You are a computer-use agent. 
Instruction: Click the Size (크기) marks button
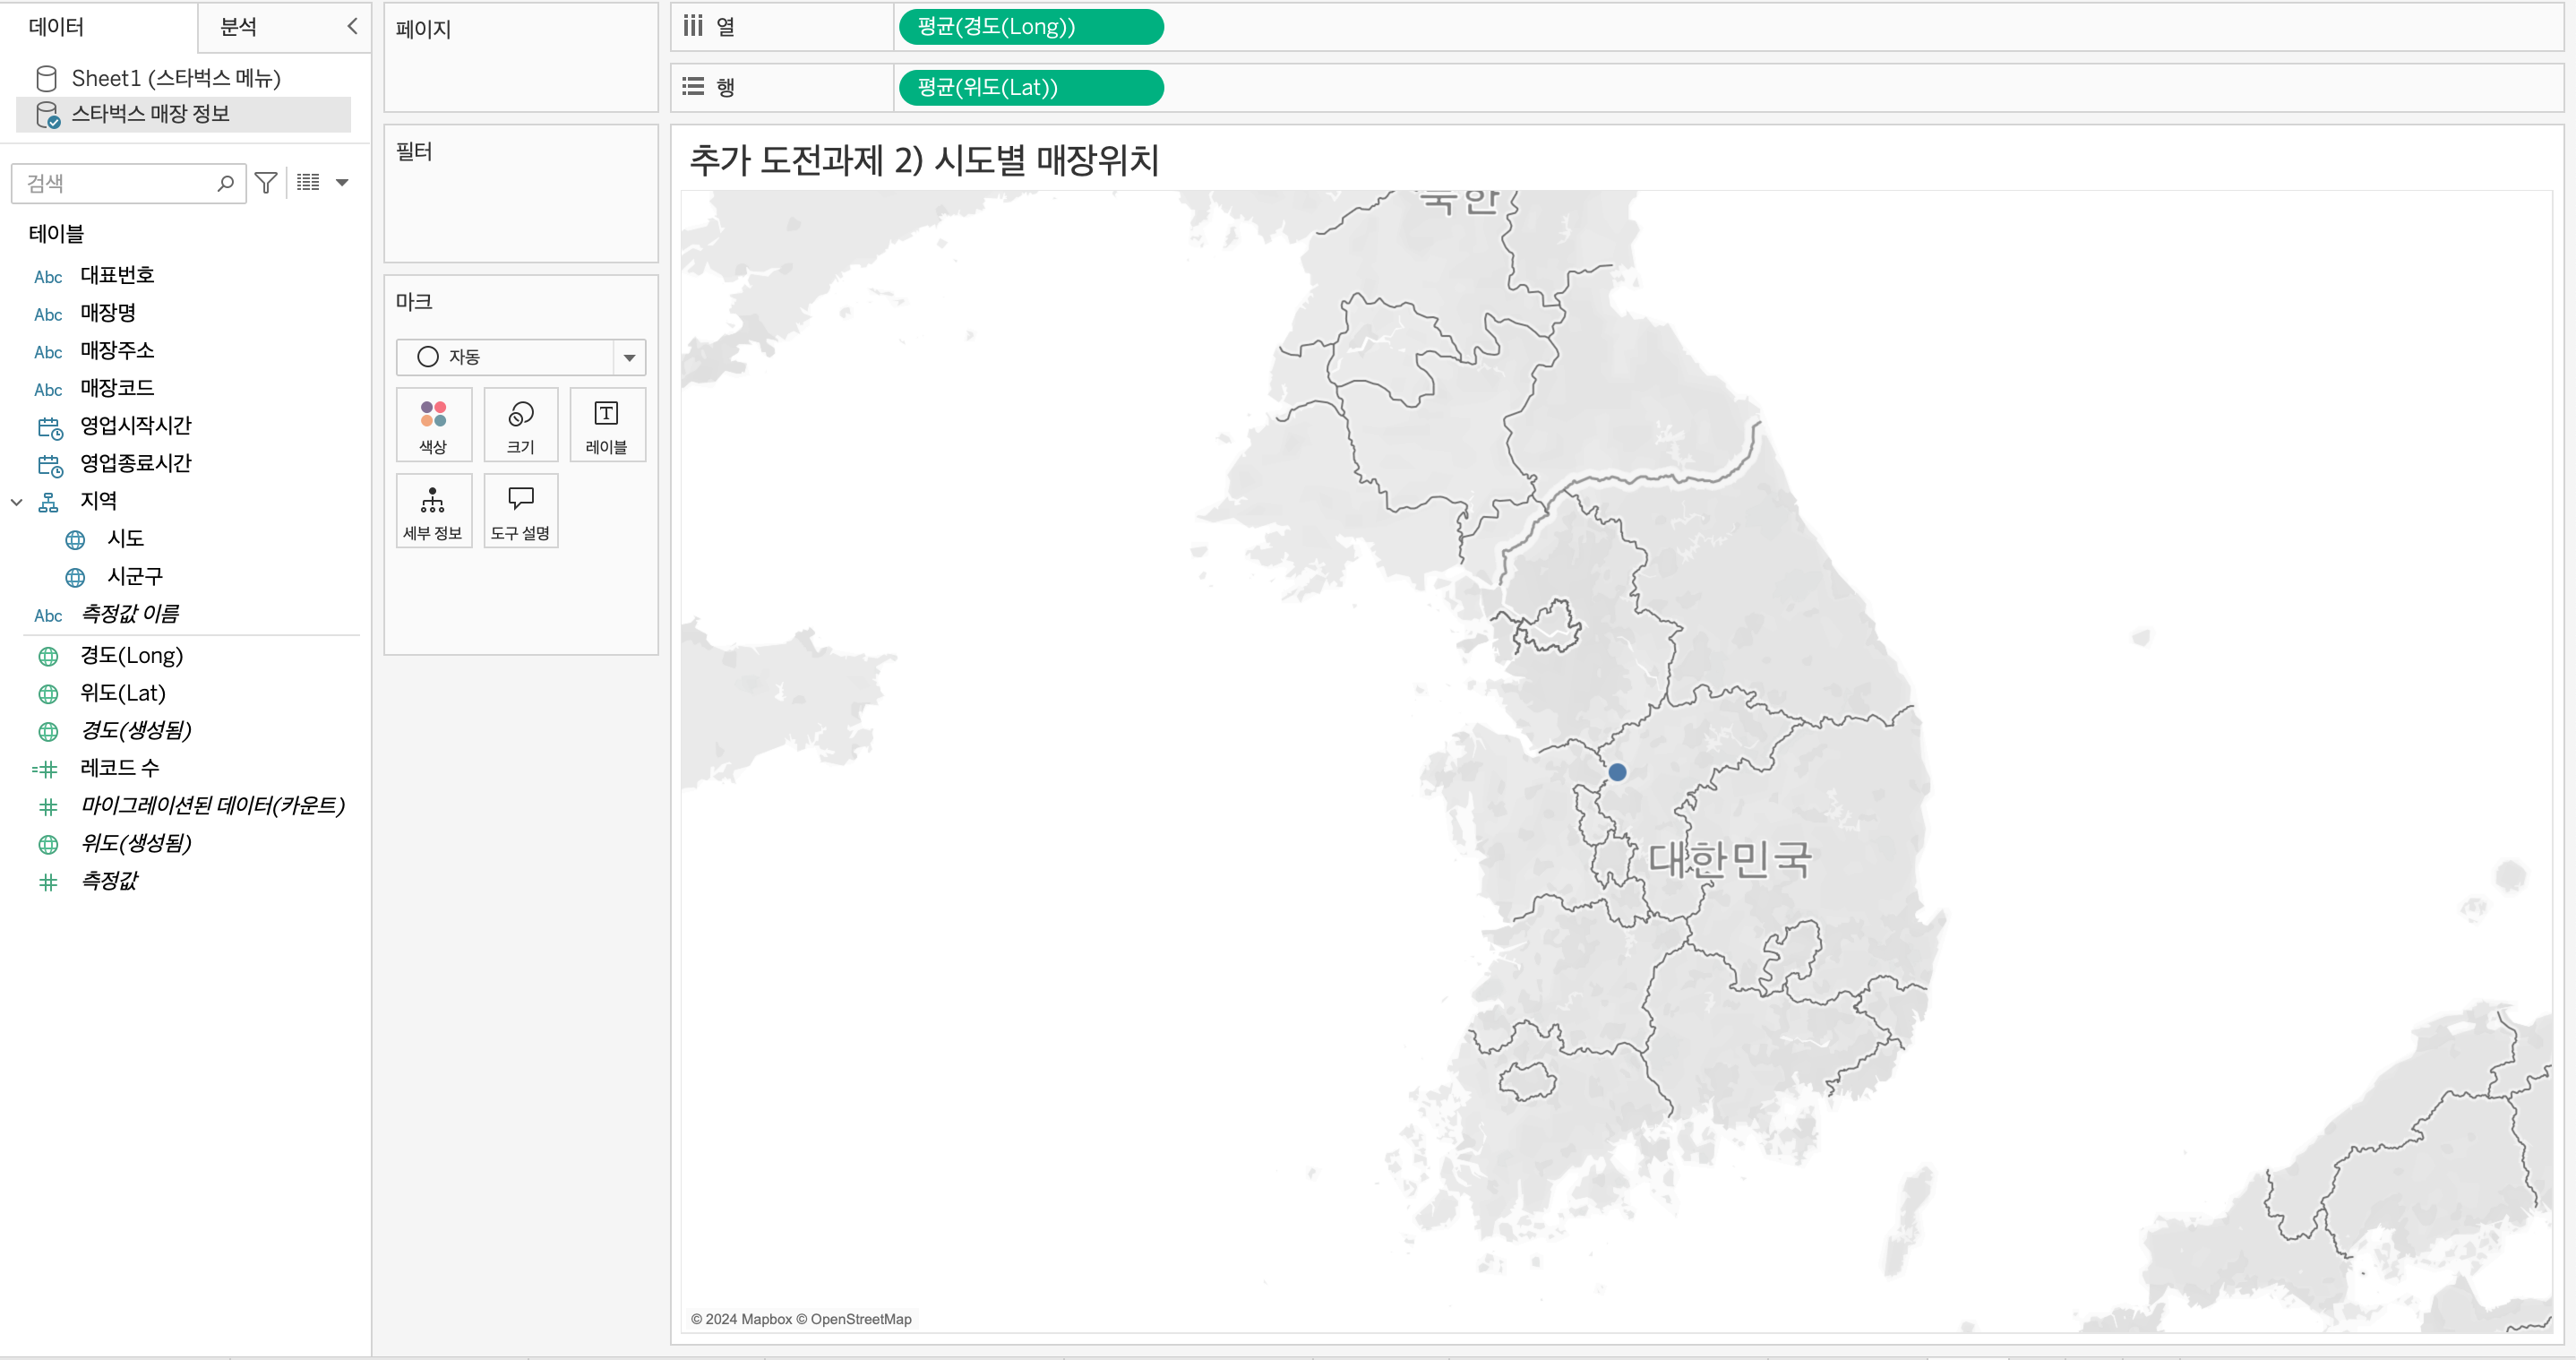pos(520,425)
